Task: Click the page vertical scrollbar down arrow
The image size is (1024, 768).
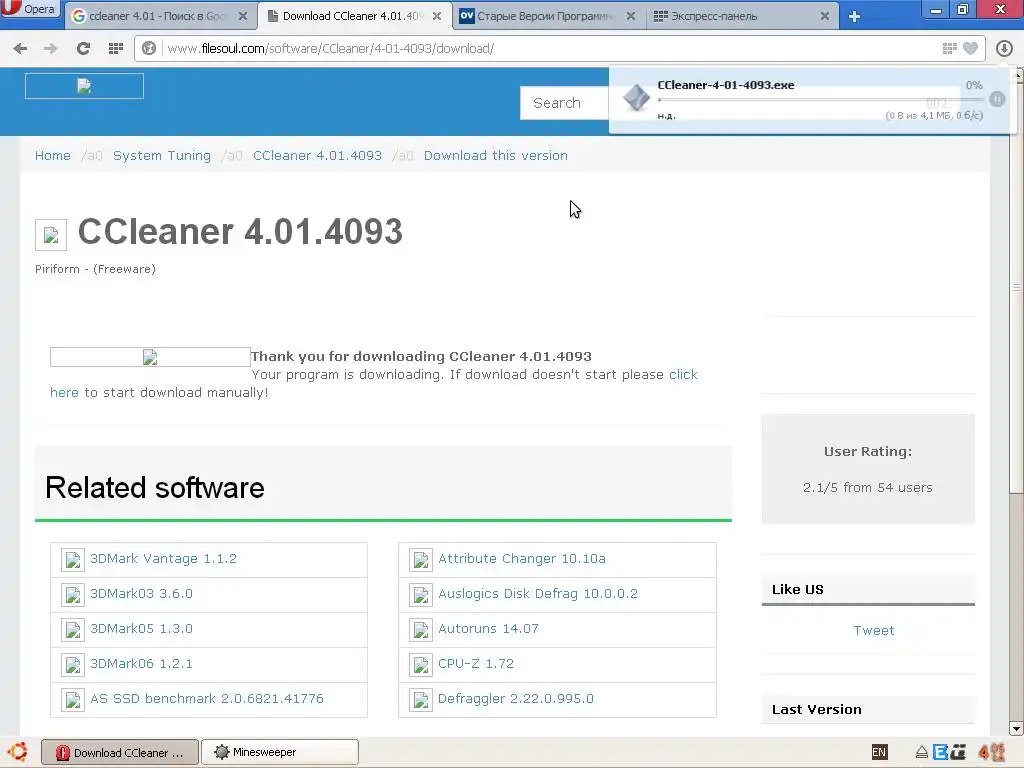Action: coord(1016,728)
